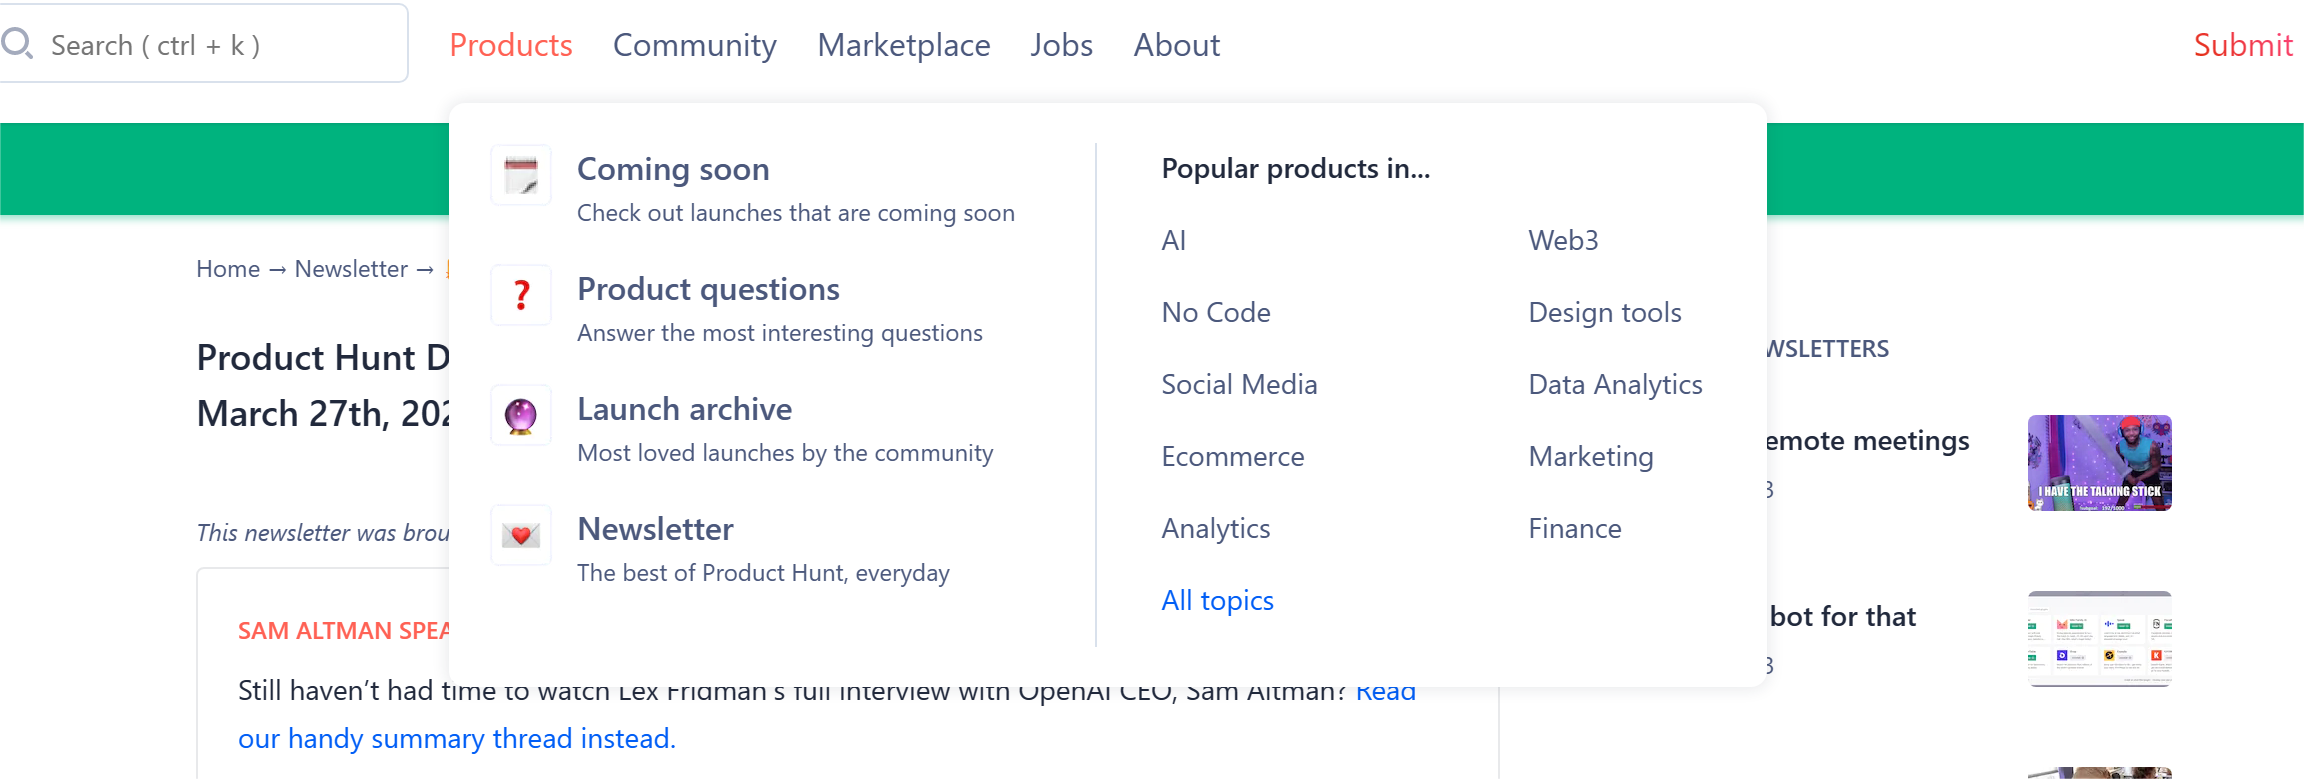The width and height of the screenshot is (2304, 779).
Task: Open the talking stick newsletter thumbnail
Action: [x=2098, y=463]
